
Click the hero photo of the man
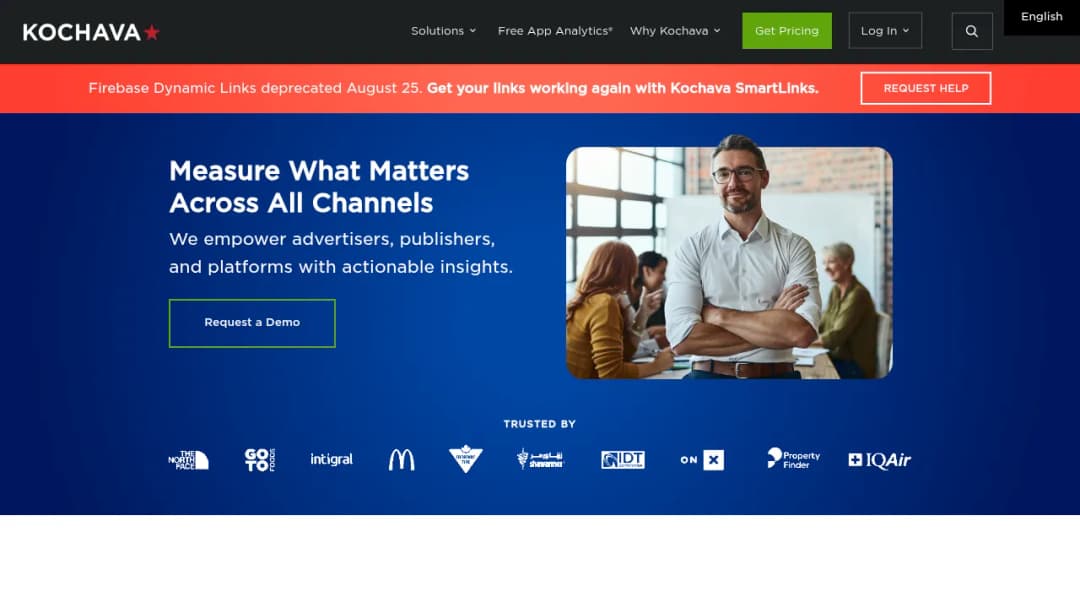[x=729, y=258]
